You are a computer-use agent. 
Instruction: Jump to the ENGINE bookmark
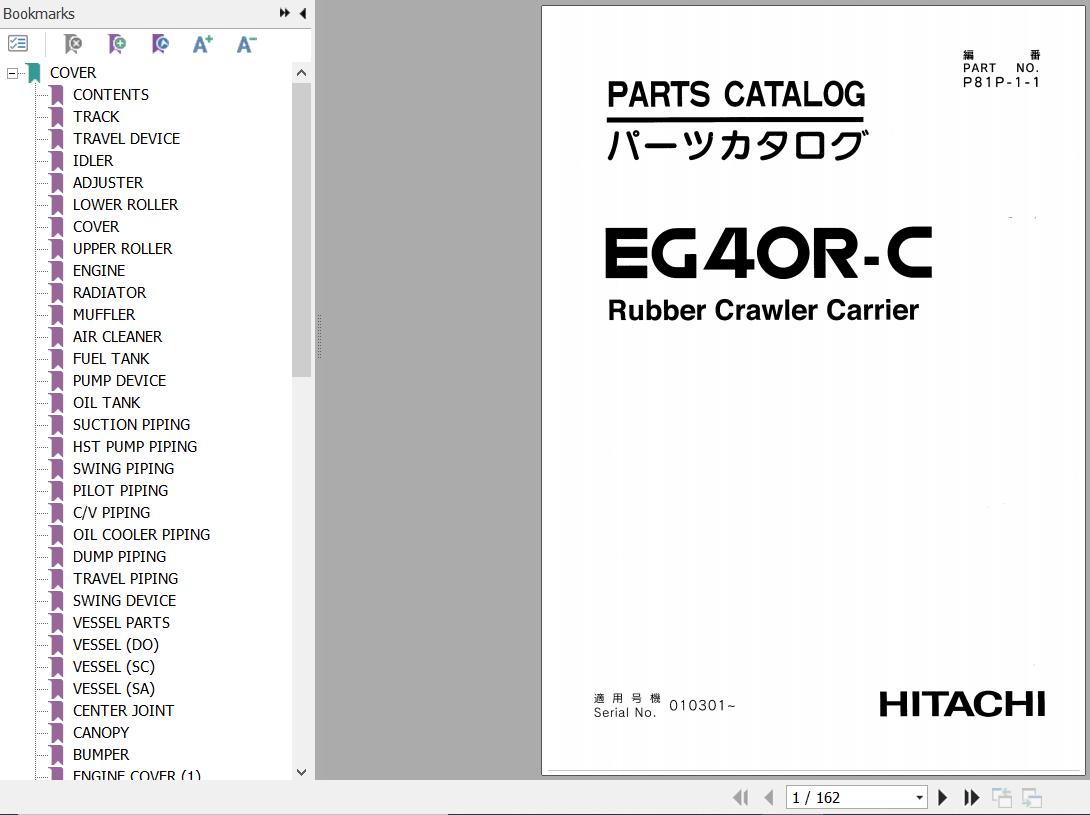pos(99,271)
